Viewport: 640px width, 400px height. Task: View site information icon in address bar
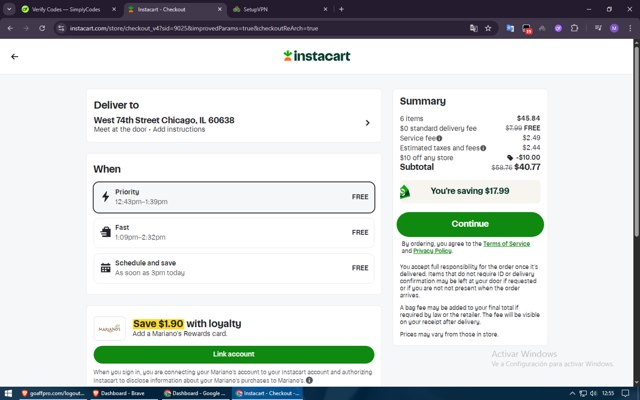[61, 28]
